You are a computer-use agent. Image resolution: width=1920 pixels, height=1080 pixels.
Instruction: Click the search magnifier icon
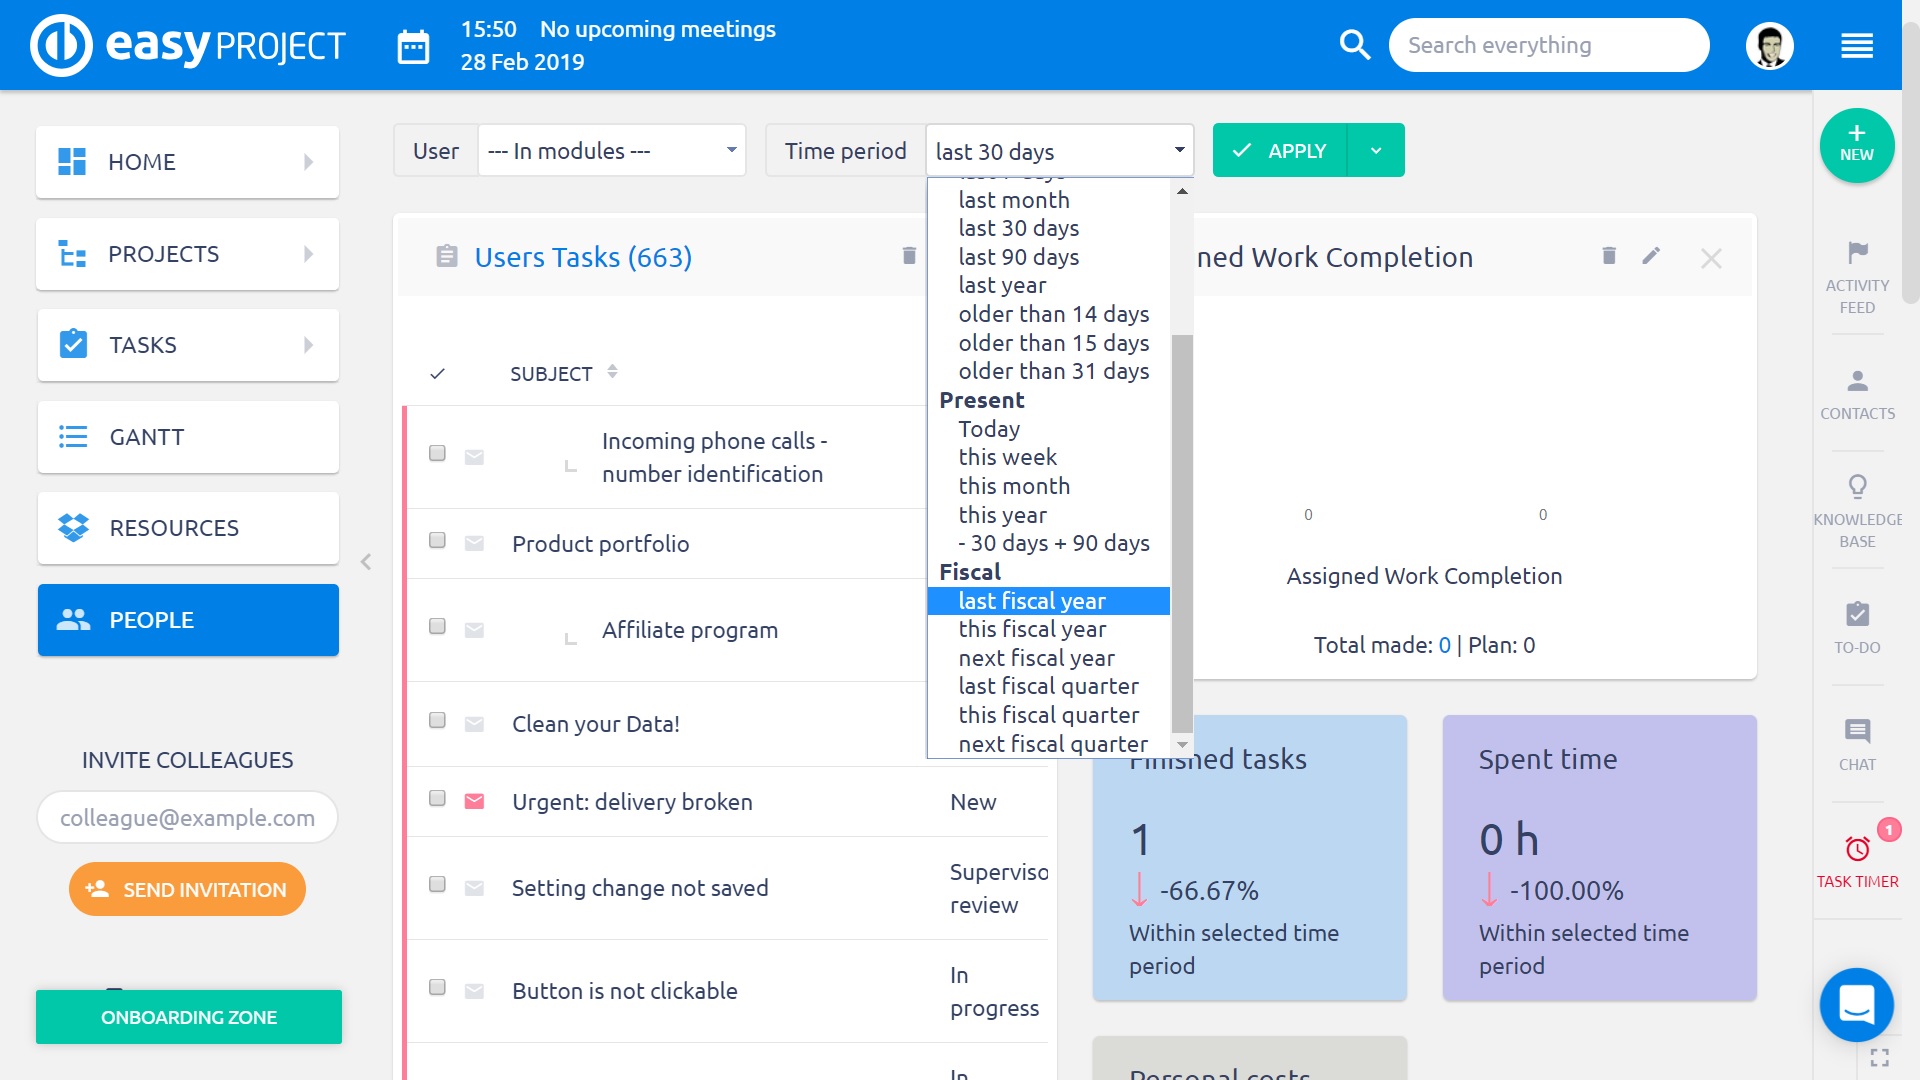pyautogui.click(x=1354, y=45)
